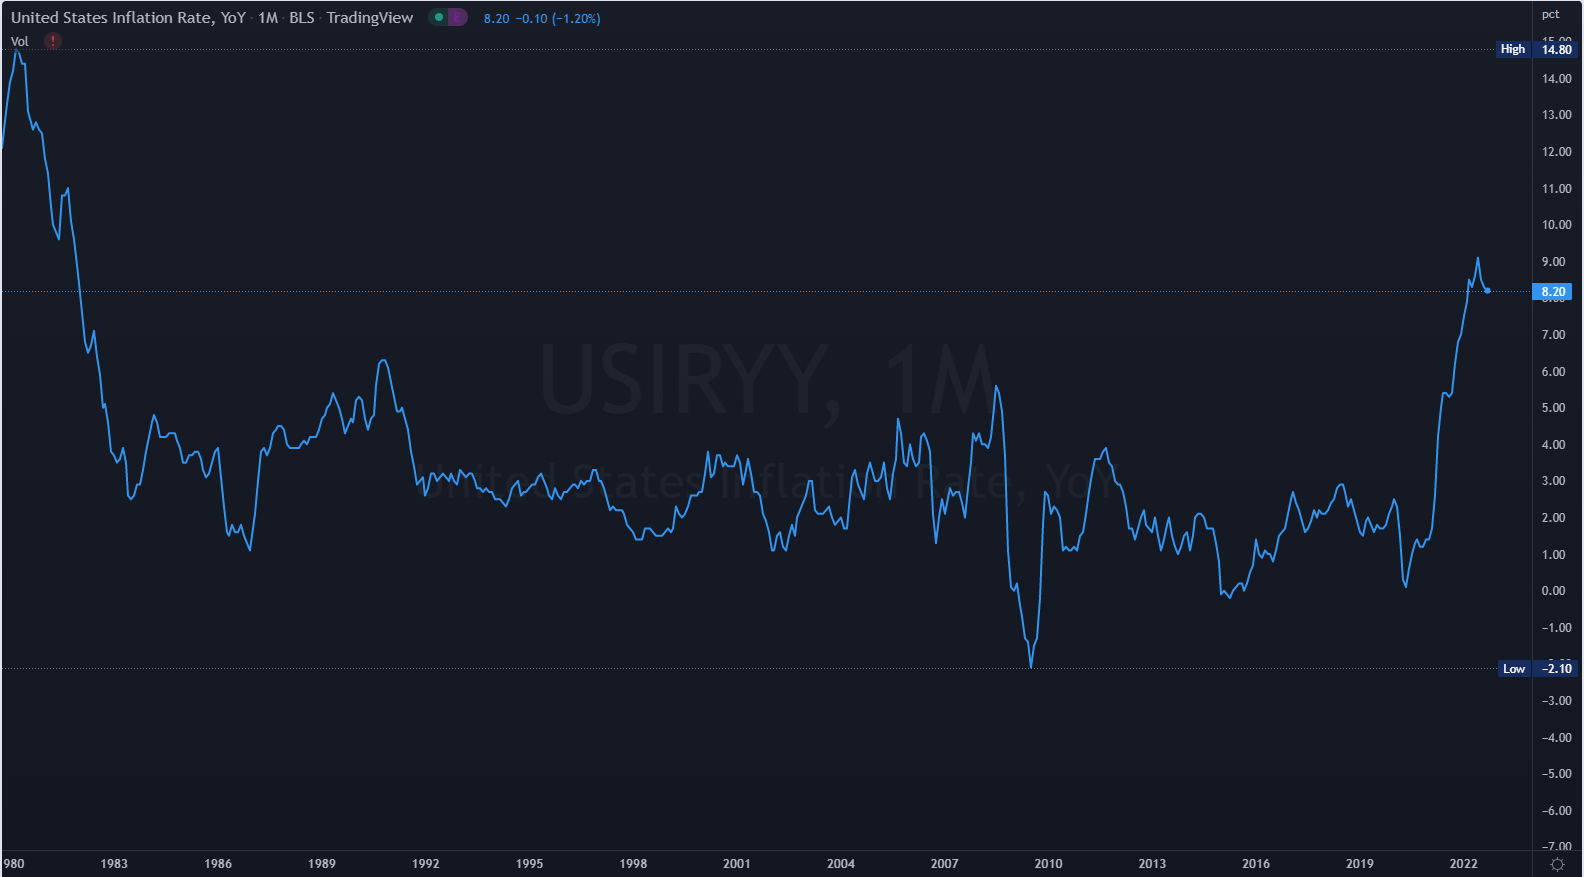1584x877 pixels.
Task: Click the 2.00 tick on price scale
Action: [x=1554, y=518]
